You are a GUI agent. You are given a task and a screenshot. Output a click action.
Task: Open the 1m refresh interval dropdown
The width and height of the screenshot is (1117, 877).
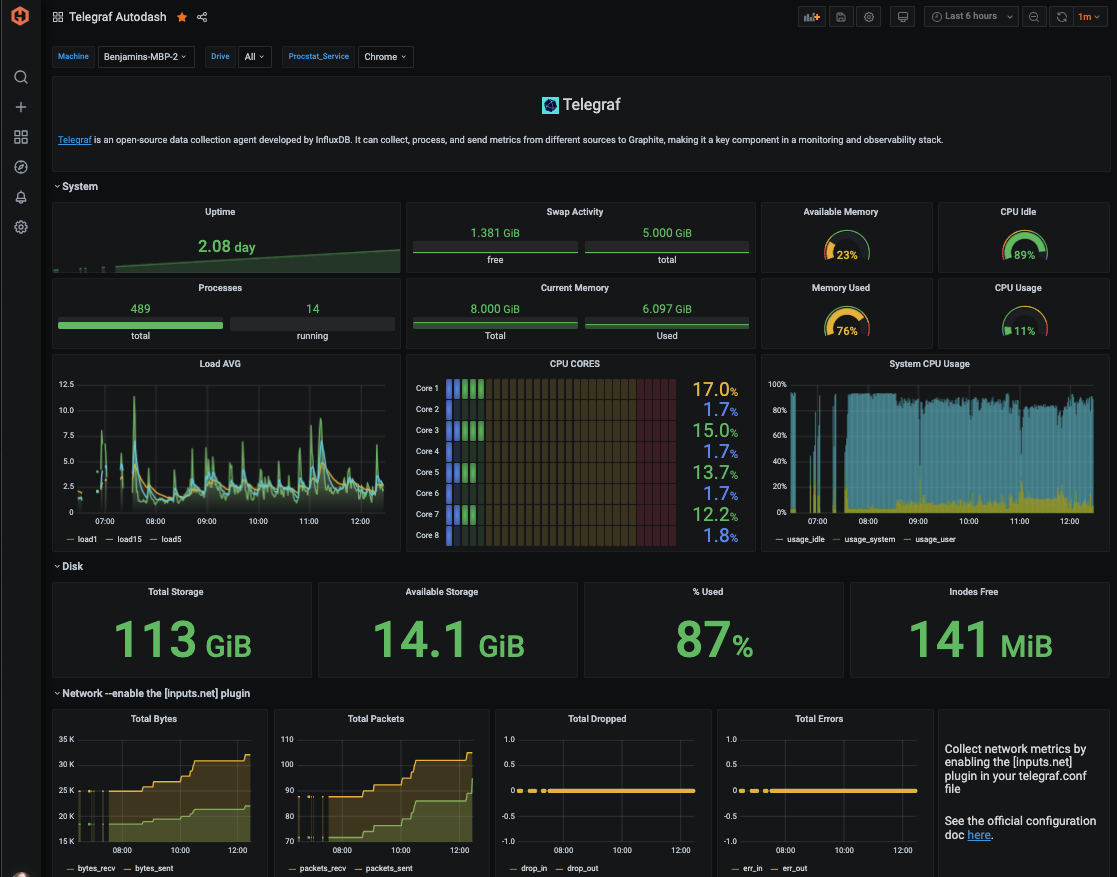pos(1089,17)
